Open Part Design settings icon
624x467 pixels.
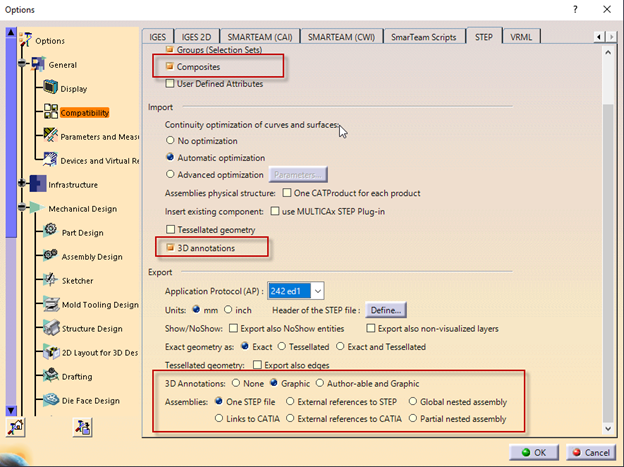(50, 233)
